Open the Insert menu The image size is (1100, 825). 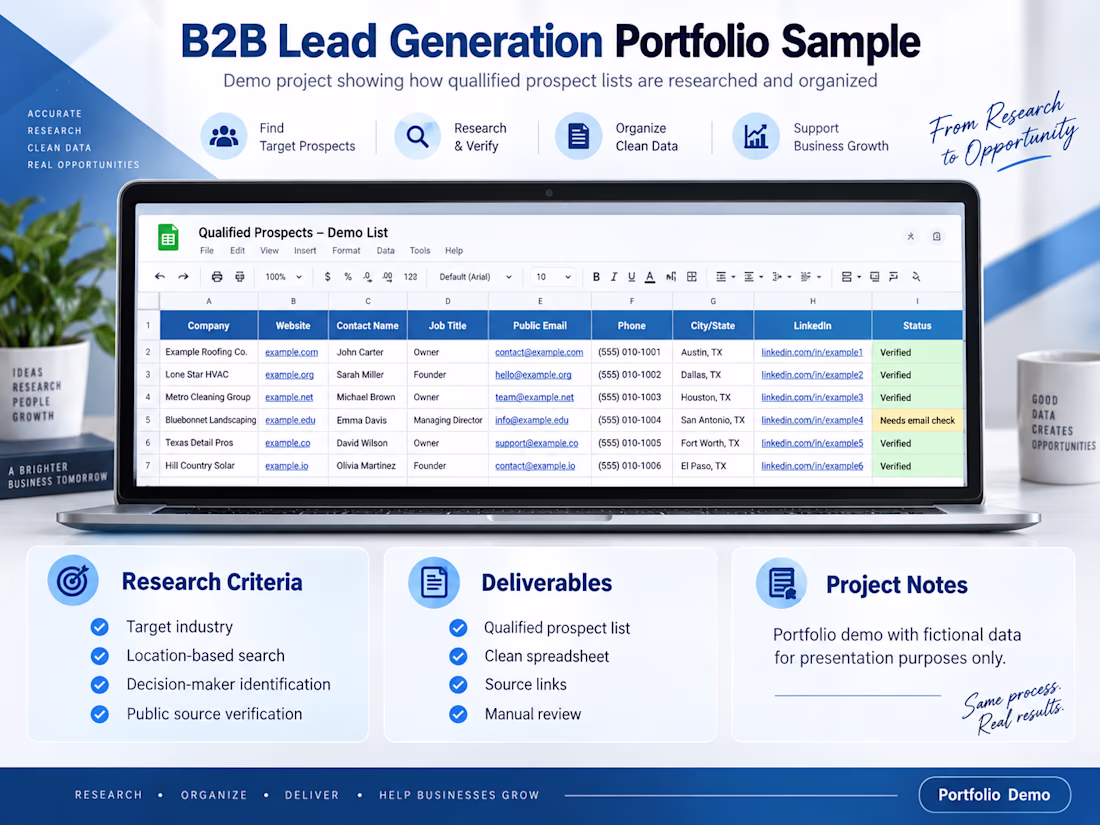coord(305,250)
